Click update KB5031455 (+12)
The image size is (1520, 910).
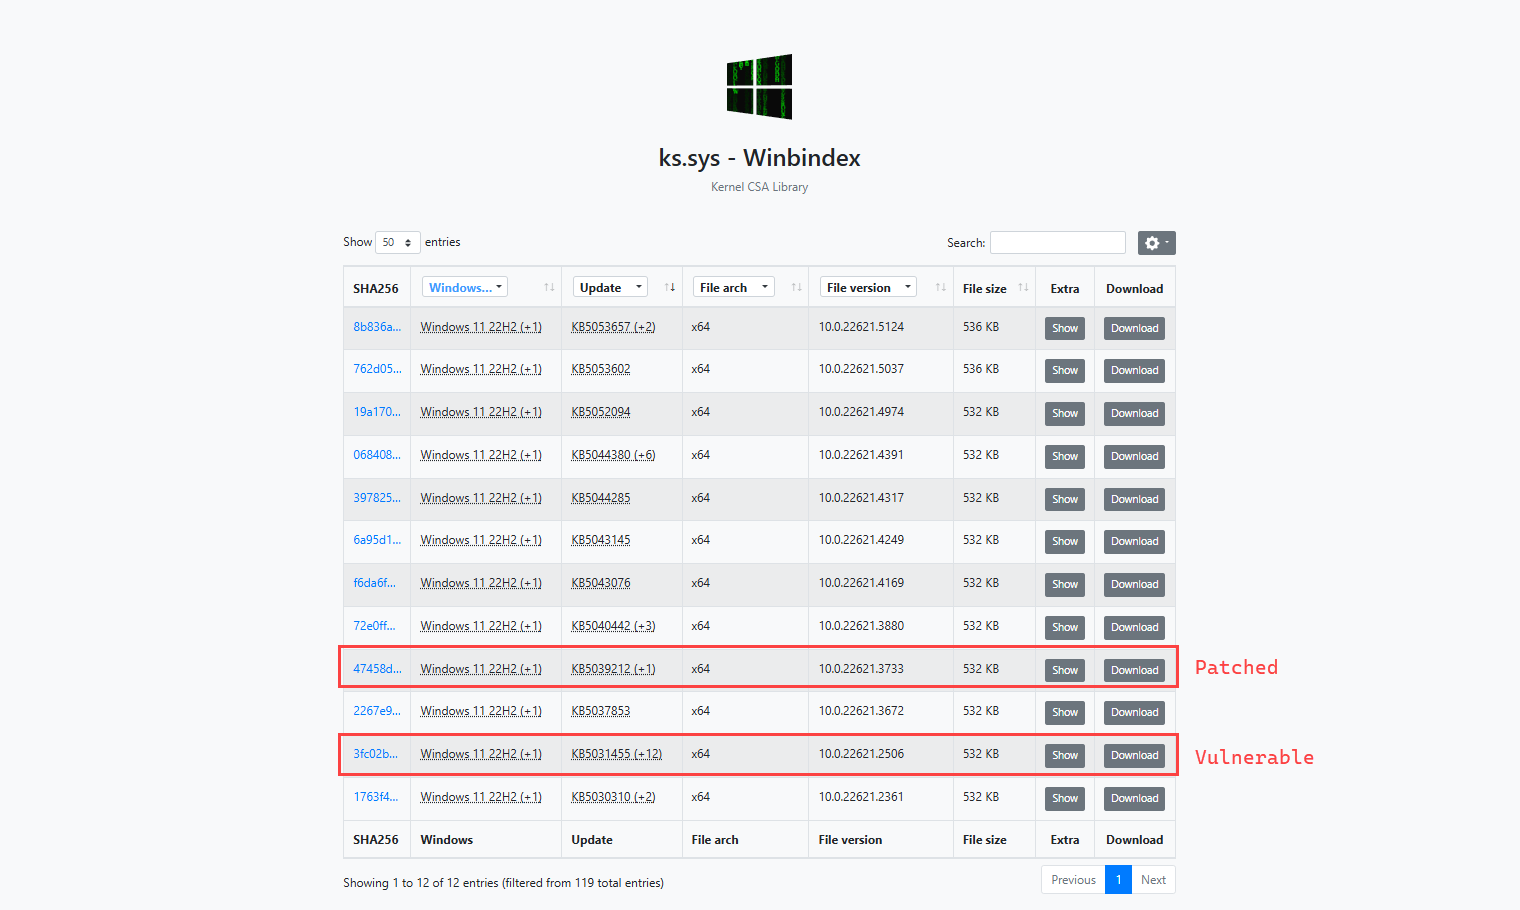pos(617,754)
